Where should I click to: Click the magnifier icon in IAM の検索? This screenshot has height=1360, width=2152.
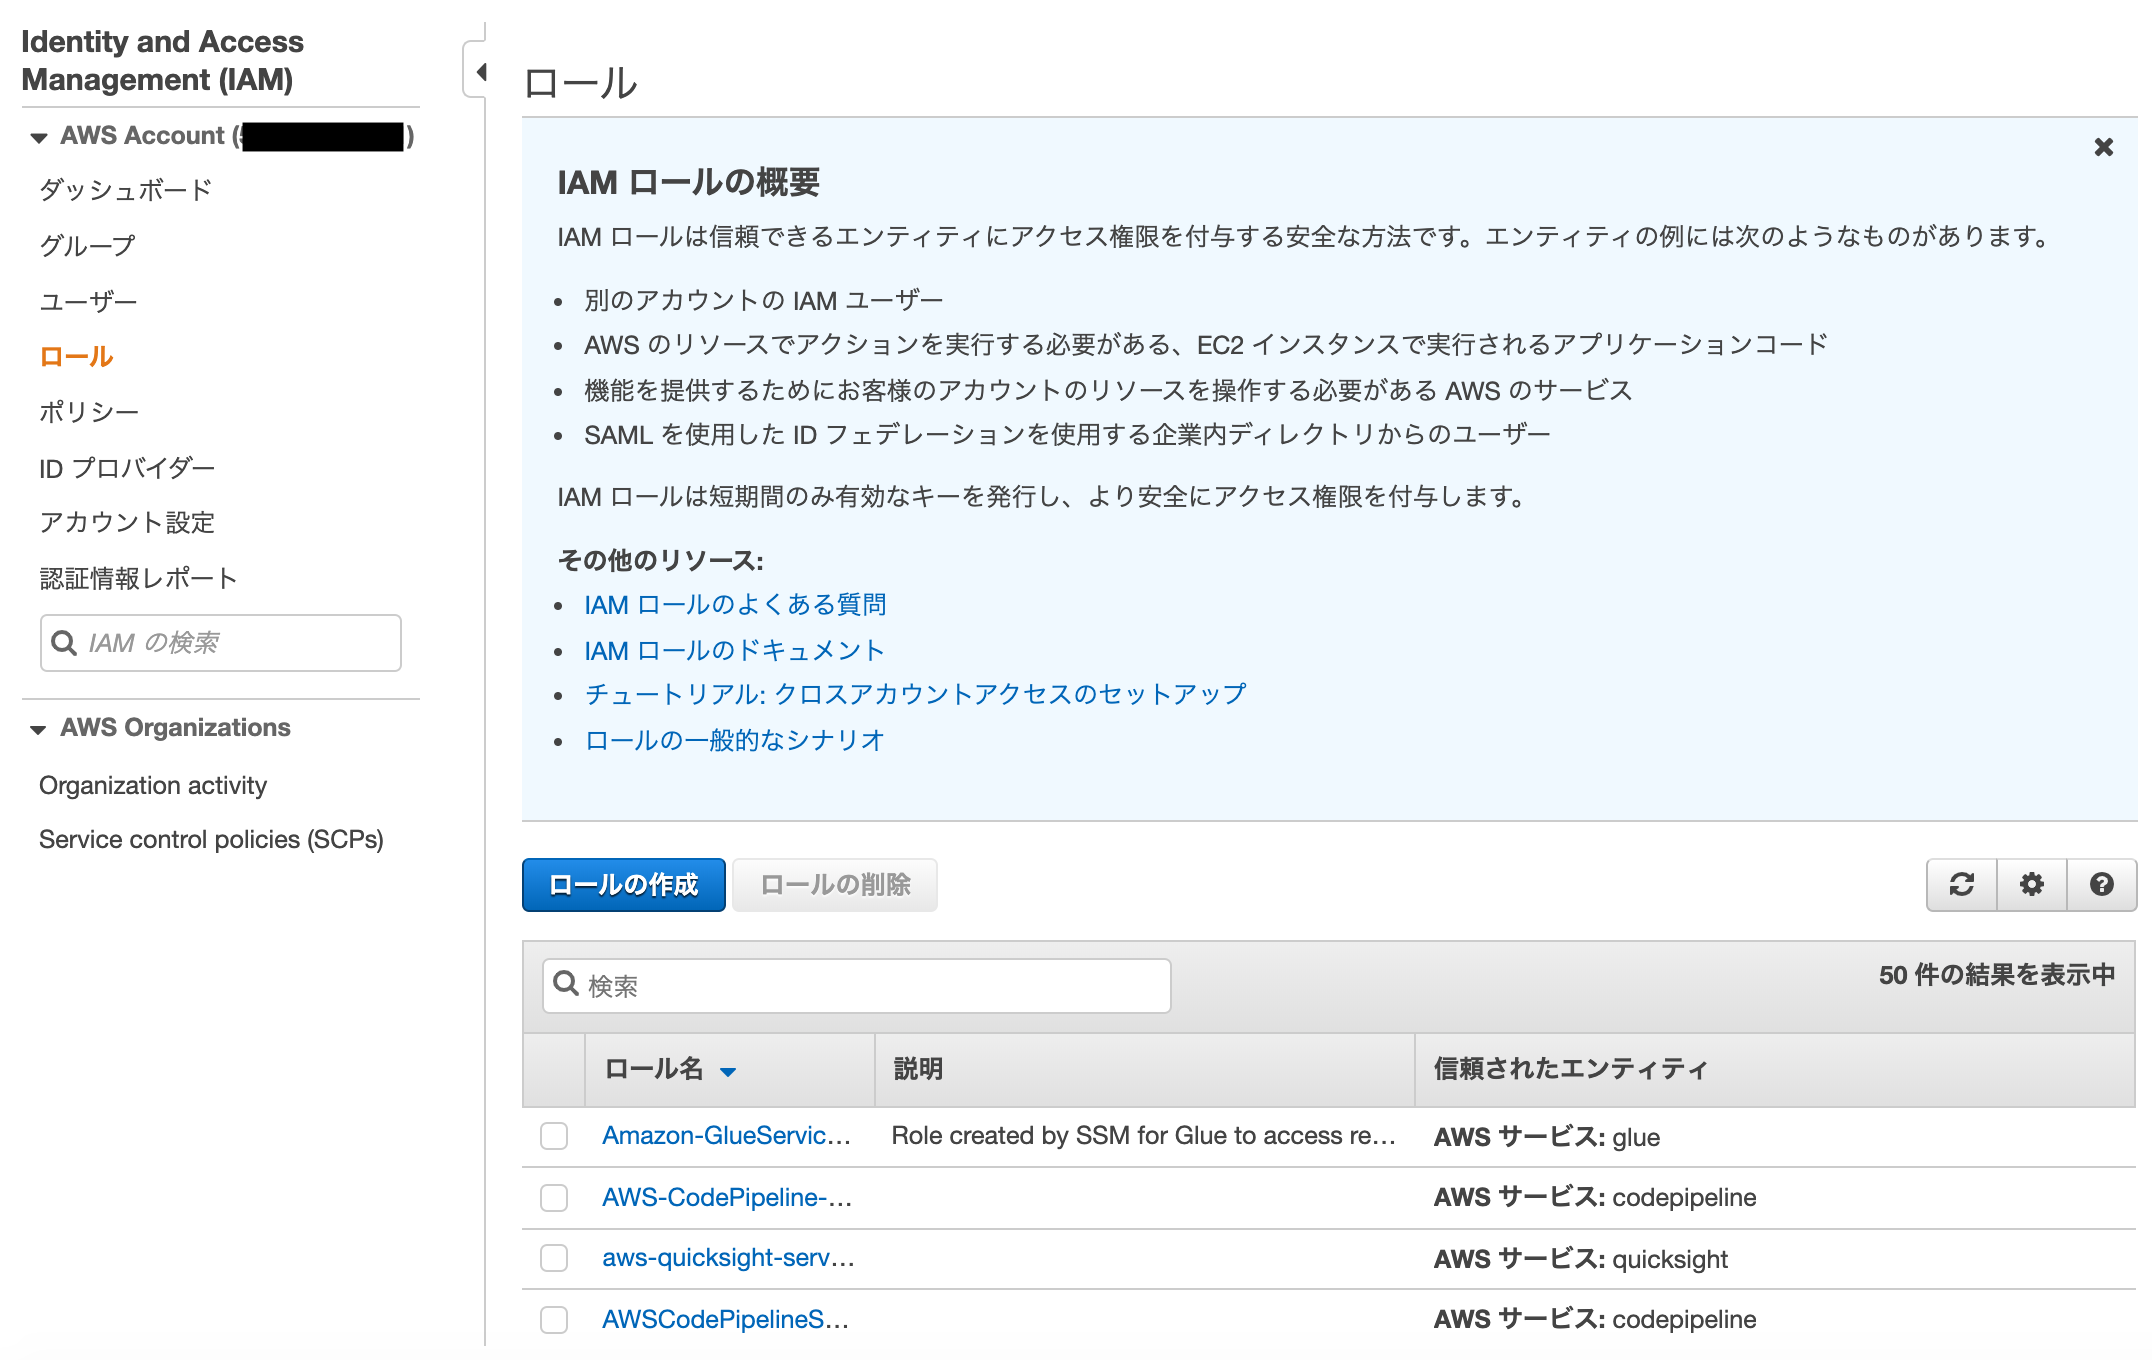(64, 643)
